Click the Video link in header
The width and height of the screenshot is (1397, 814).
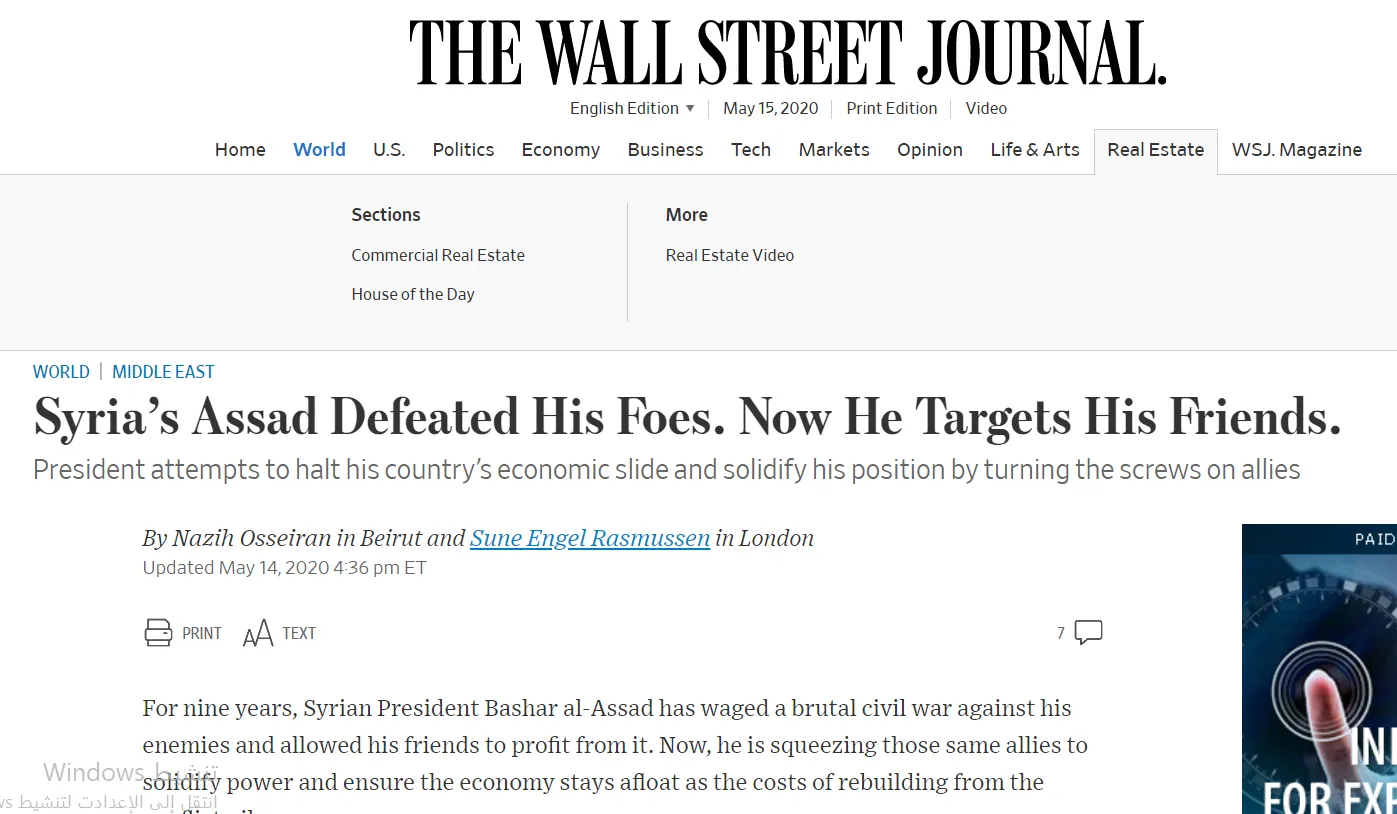(x=986, y=108)
